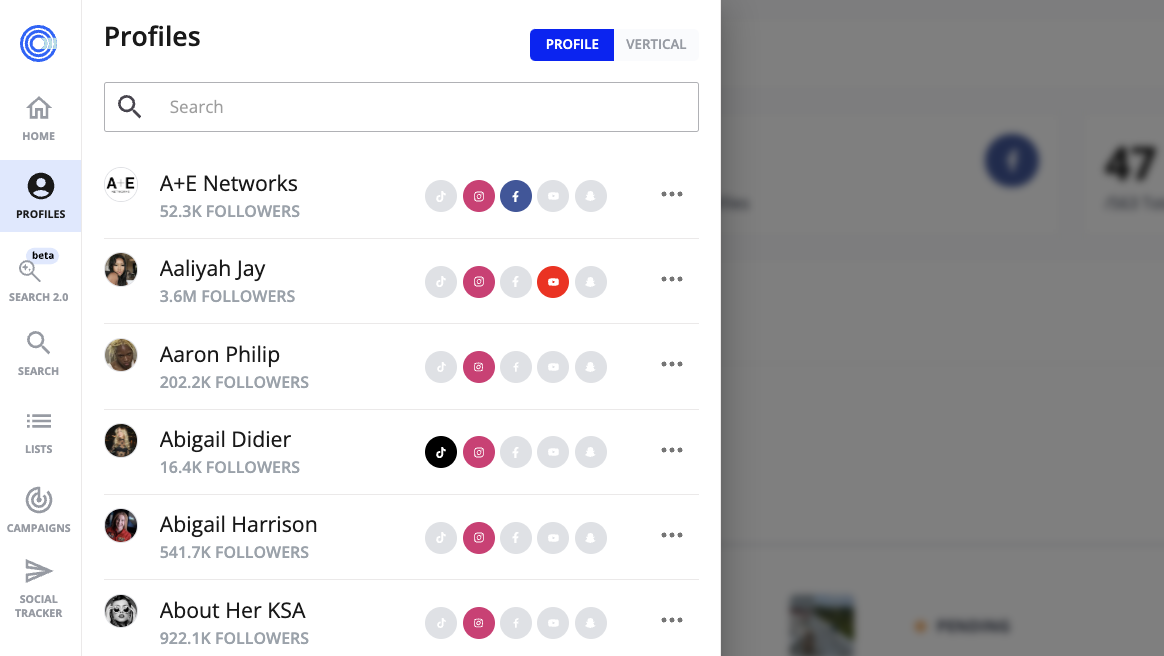Click the app logo at top left
Screen dimensions: 1164x656
(39, 43)
